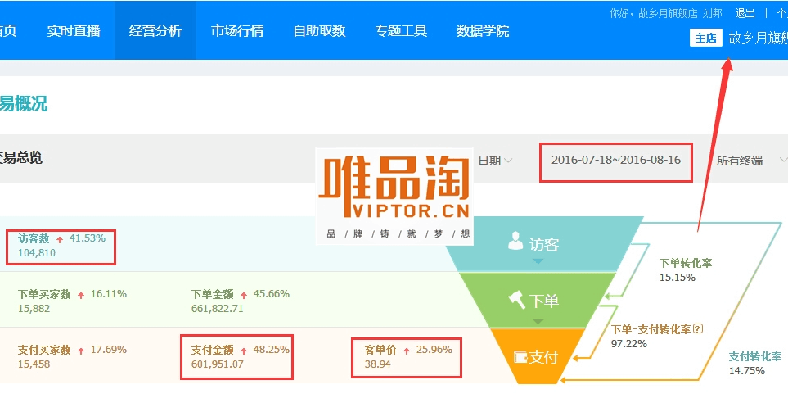
Task: Click the 下单 funnel segment
Action: [x=538, y=301]
